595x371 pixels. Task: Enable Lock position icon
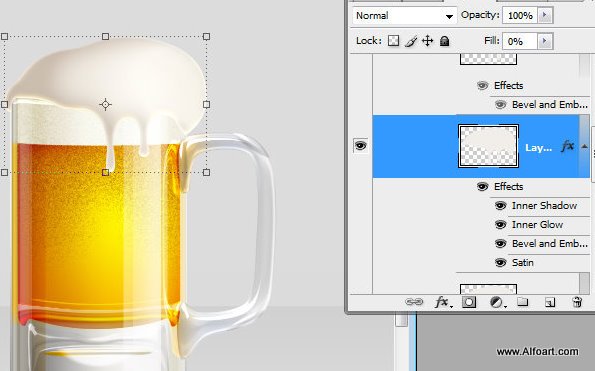428,41
